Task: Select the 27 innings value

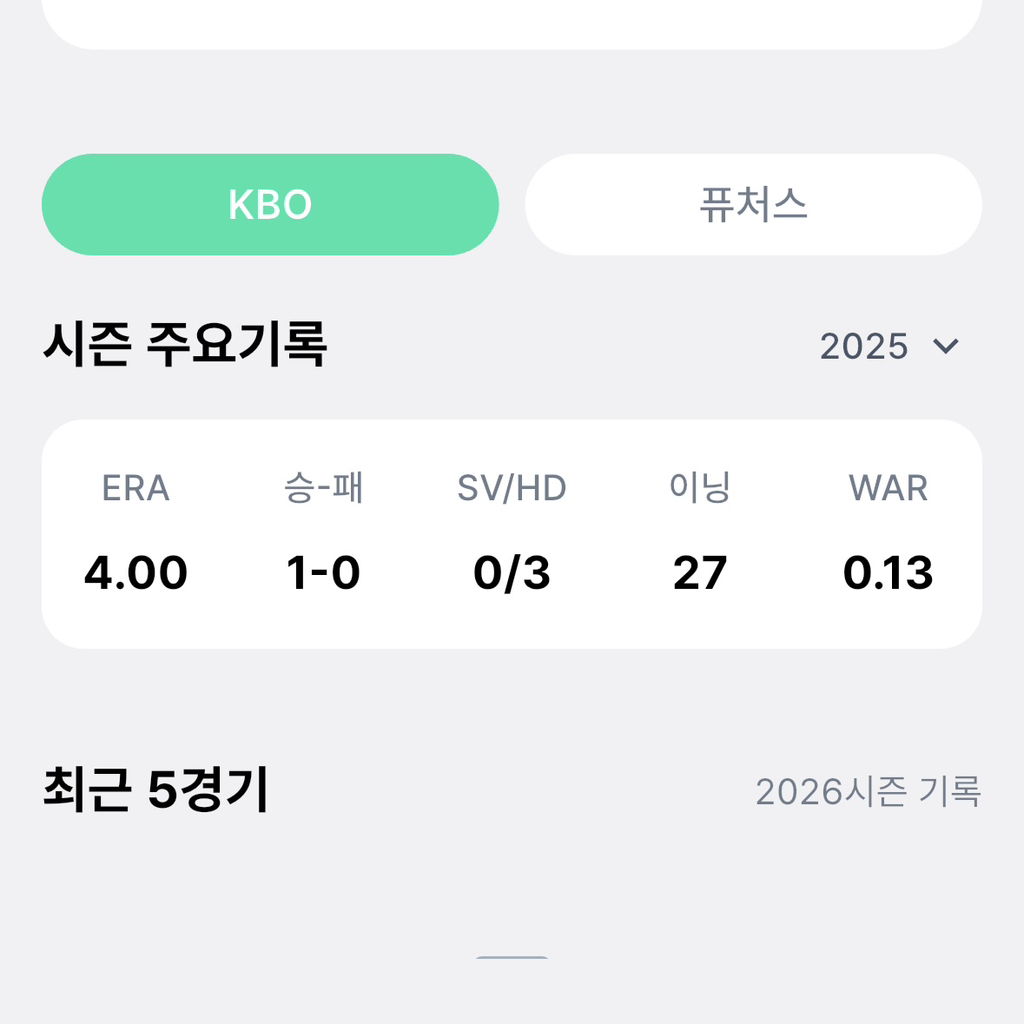Action: [x=700, y=573]
